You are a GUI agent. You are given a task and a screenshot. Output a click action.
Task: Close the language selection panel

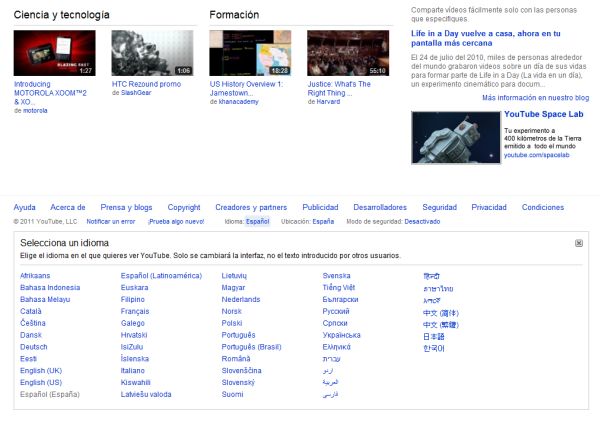click(579, 243)
